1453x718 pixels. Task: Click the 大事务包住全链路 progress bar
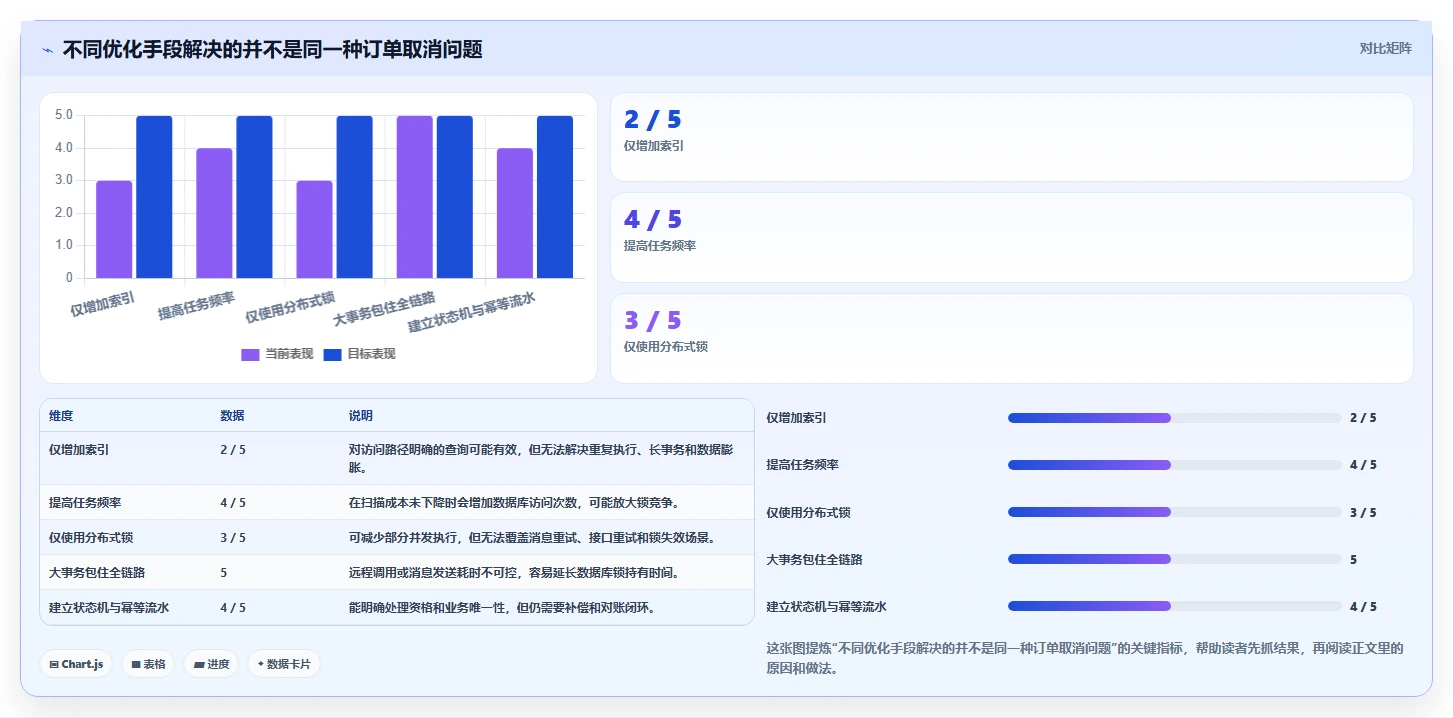coord(1174,559)
